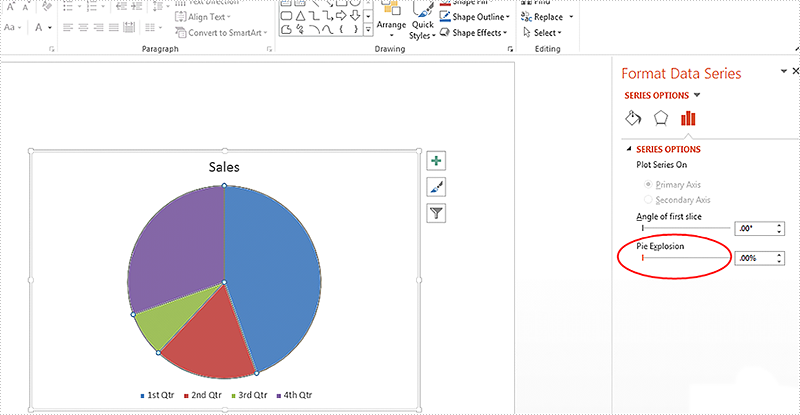Screen dimensions: 800x415
Task: Select the Sales chart title
Action: tap(224, 167)
